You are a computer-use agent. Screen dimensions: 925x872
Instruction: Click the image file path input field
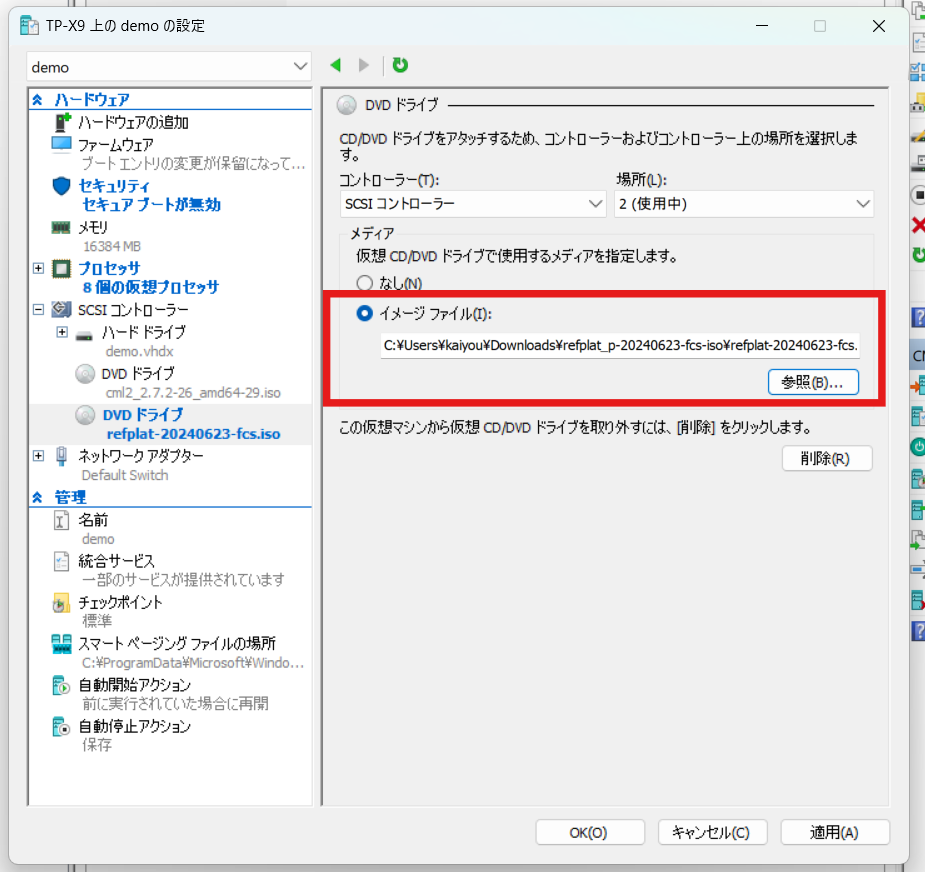620,346
